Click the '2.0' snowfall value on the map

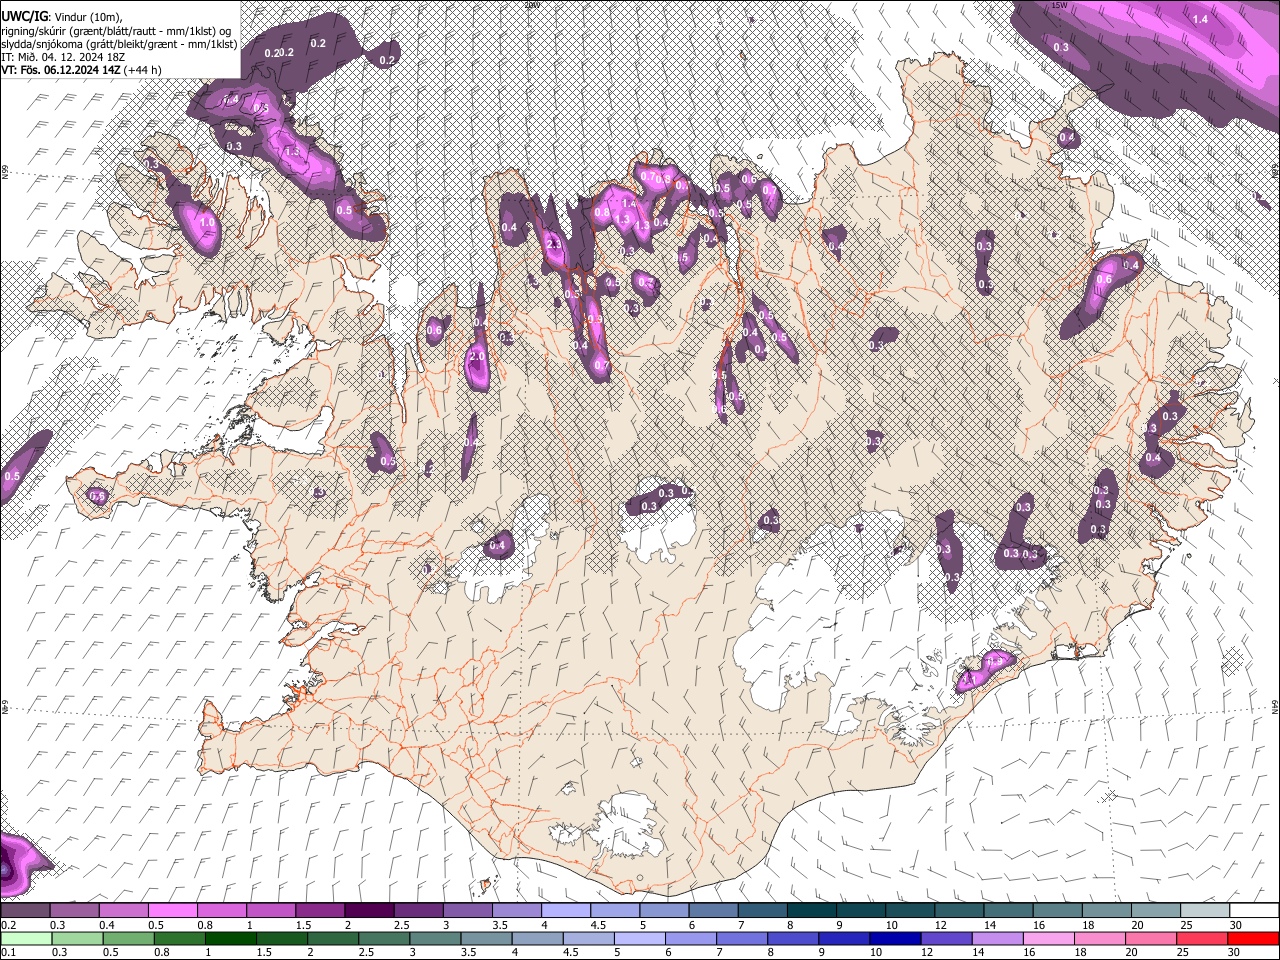(x=477, y=356)
